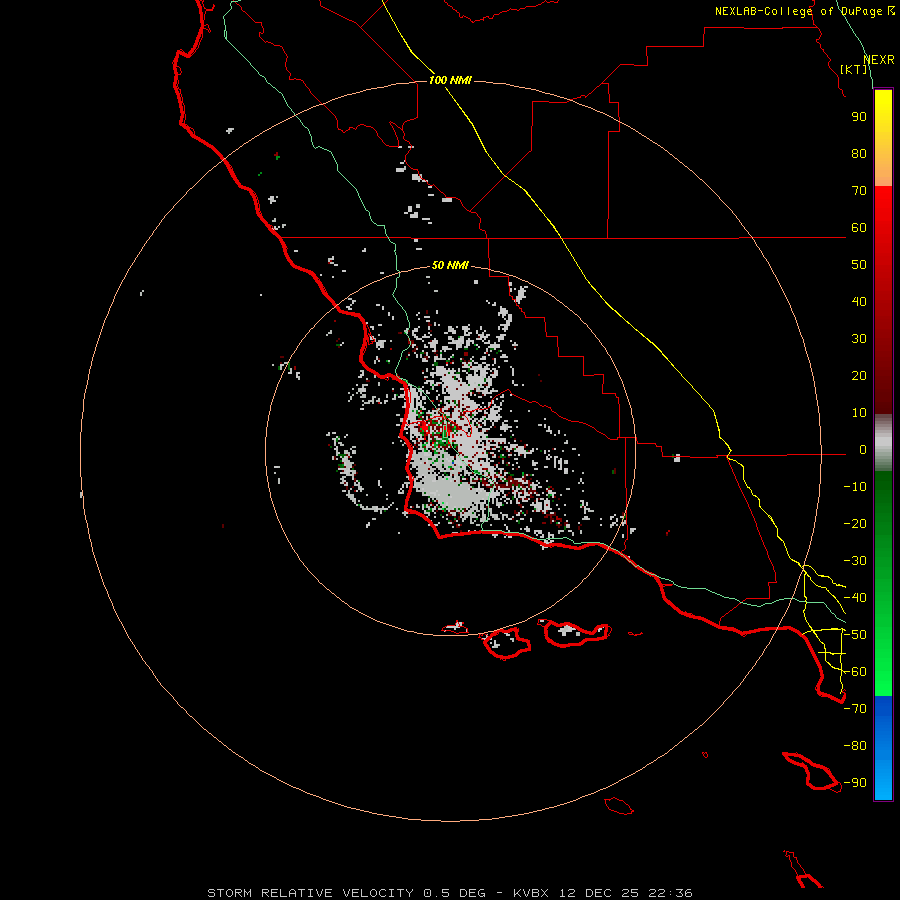The image size is (900, 900).
Task: Click the positive 60 value on the velocity scale
Action: (x=859, y=227)
